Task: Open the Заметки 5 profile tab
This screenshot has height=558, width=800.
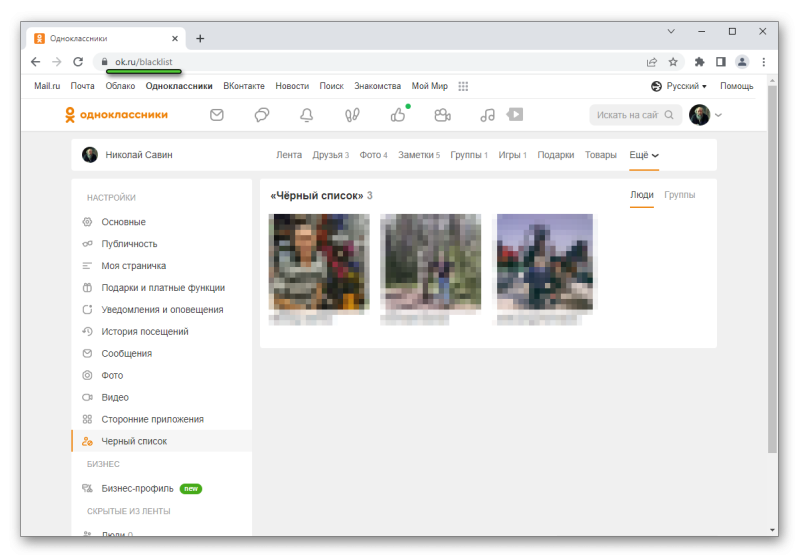Action: pos(419,155)
